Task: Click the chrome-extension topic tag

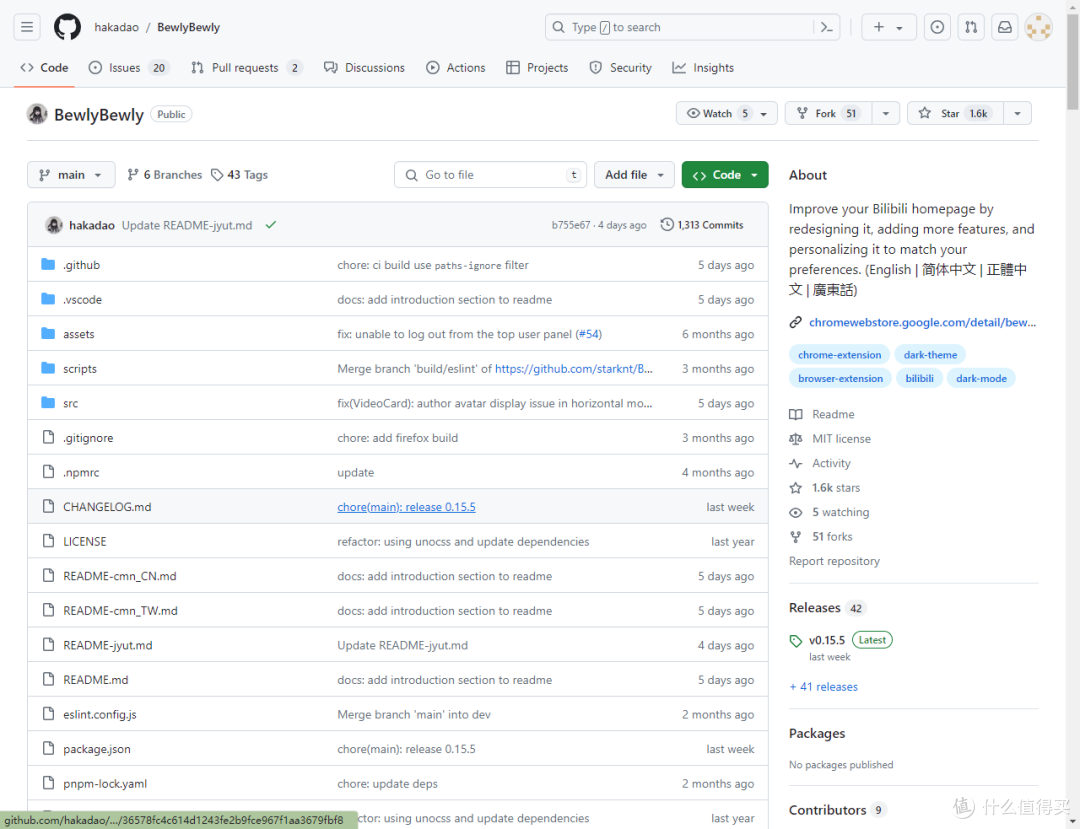Action: pyautogui.click(x=840, y=355)
